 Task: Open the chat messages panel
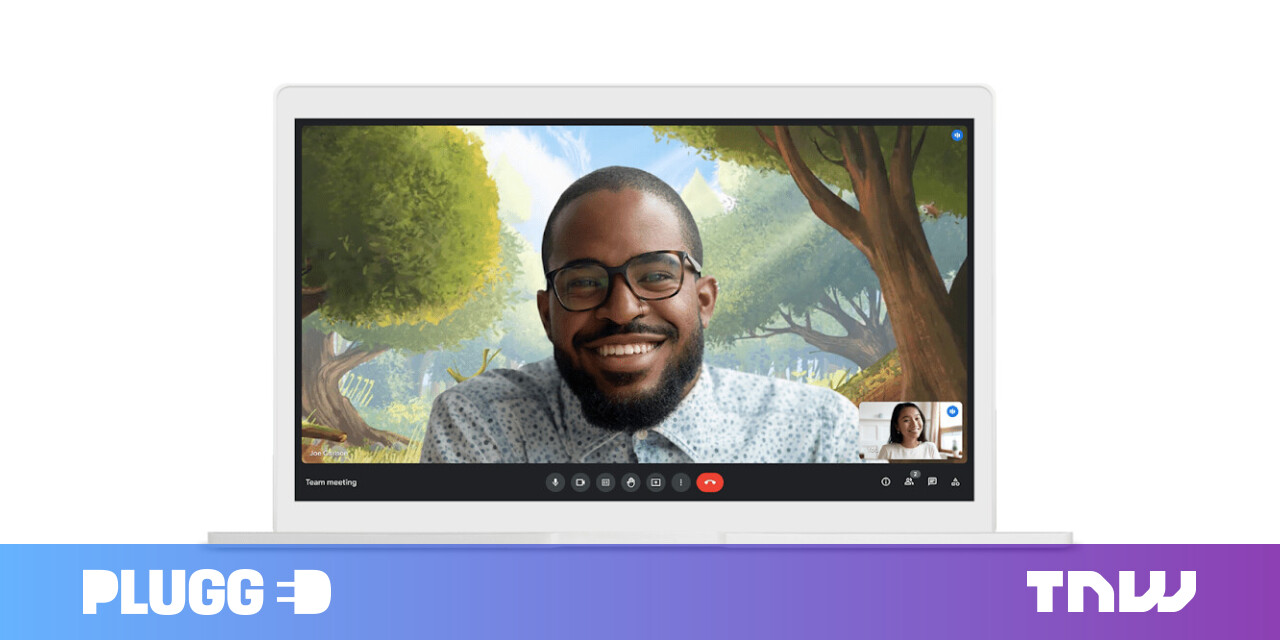tap(932, 482)
